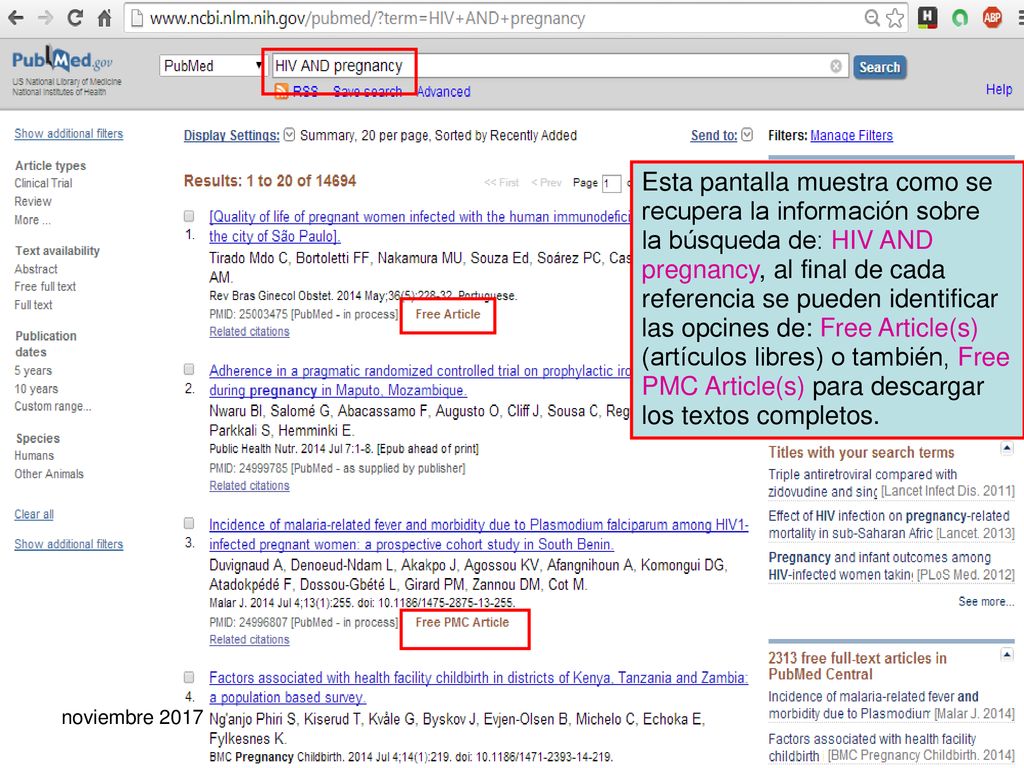Click Free PMC Article label on result 3

click(462, 622)
